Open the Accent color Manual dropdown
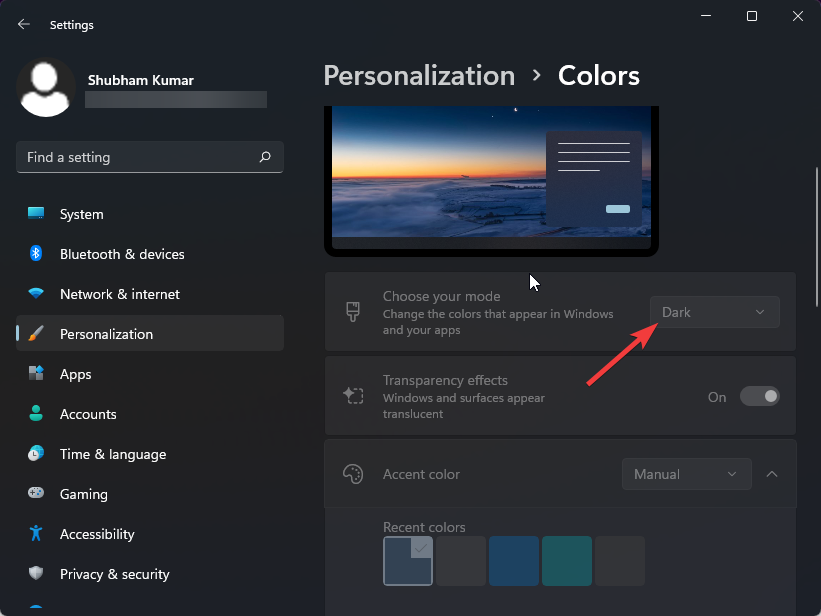This screenshot has width=821, height=616. tap(686, 474)
